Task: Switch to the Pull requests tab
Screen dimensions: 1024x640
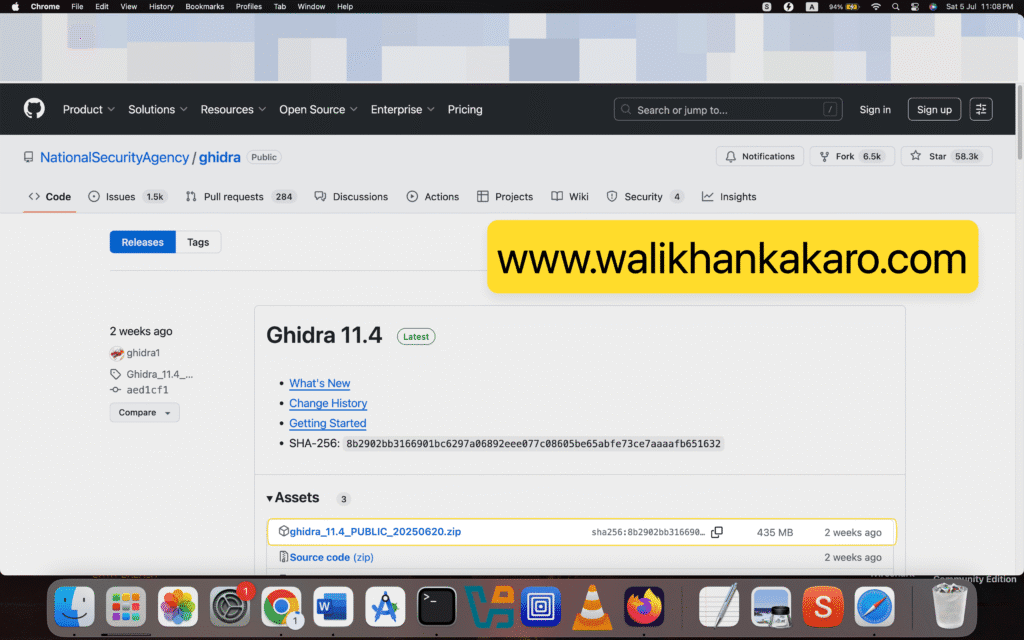Action: (241, 197)
